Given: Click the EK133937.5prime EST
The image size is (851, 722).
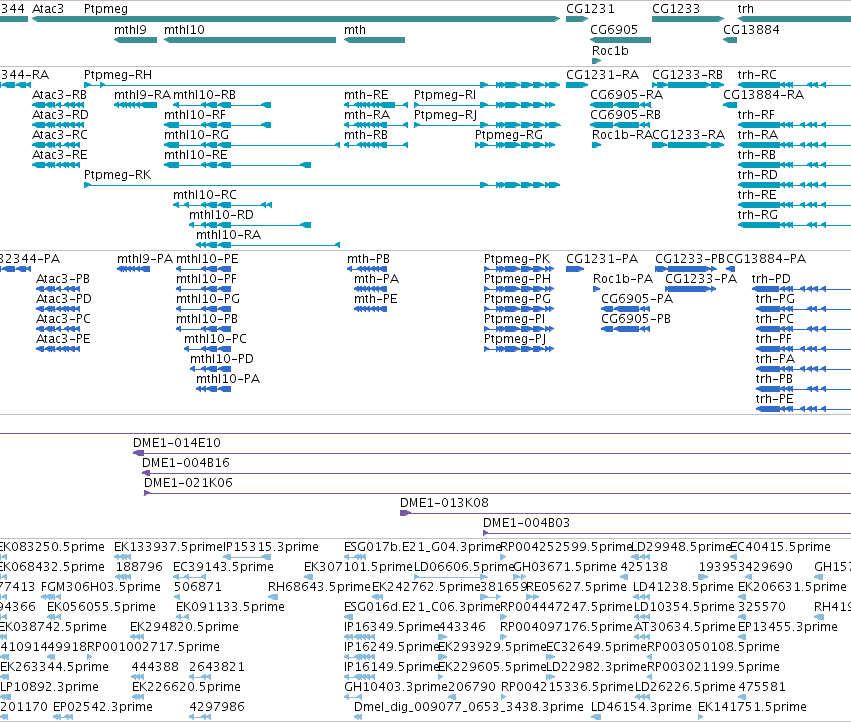Looking at the screenshot, I should pyautogui.click(x=123, y=556).
